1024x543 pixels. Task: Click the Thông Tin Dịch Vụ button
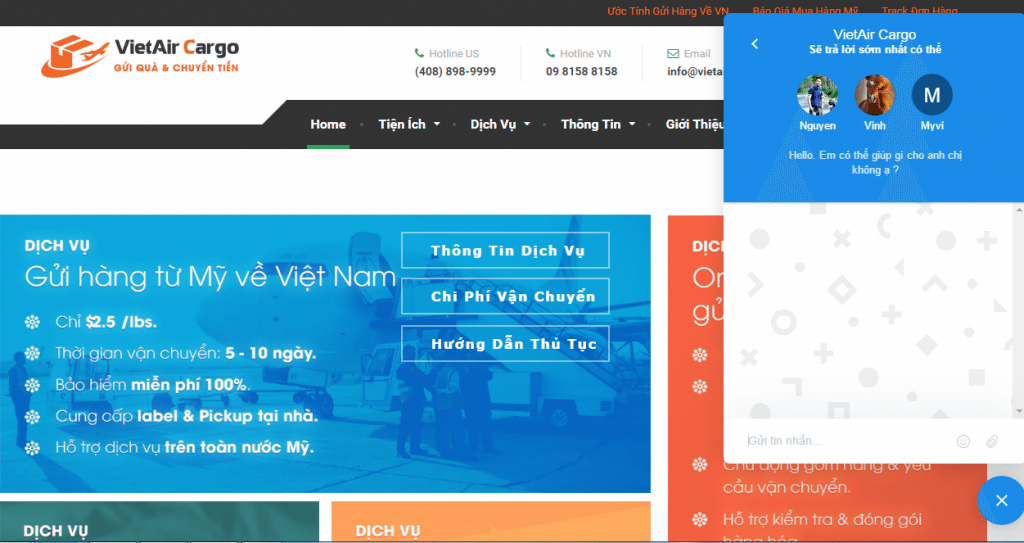(x=505, y=251)
